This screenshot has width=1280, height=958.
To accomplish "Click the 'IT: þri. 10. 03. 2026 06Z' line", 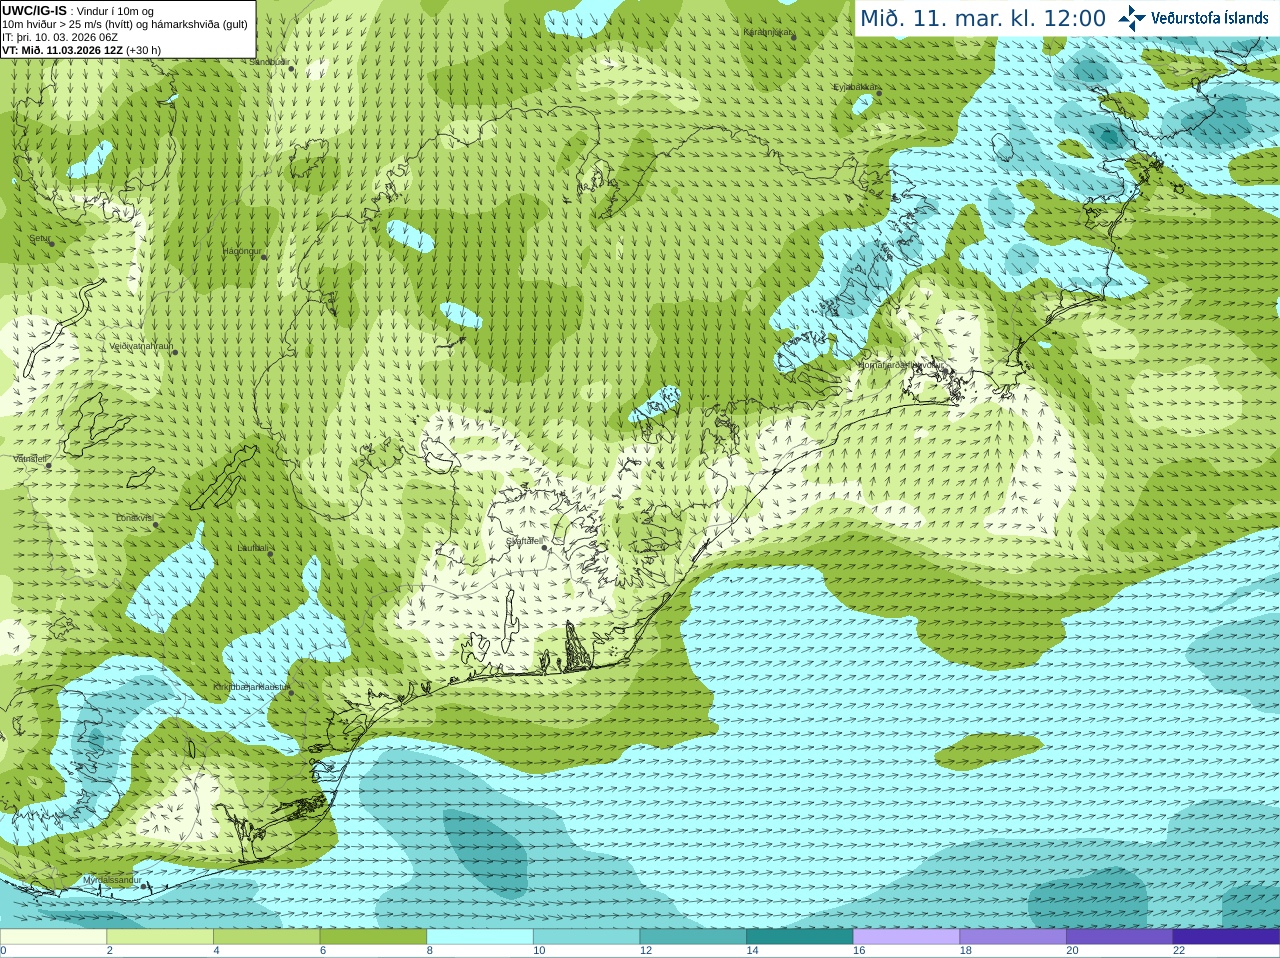I will tap(60, 37).
